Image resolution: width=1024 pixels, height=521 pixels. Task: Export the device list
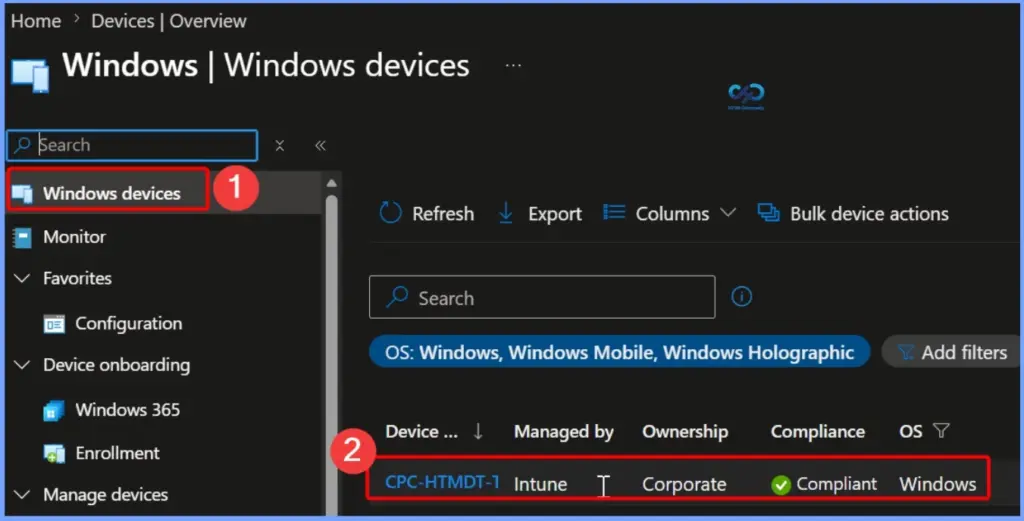[x=539, y=213]
